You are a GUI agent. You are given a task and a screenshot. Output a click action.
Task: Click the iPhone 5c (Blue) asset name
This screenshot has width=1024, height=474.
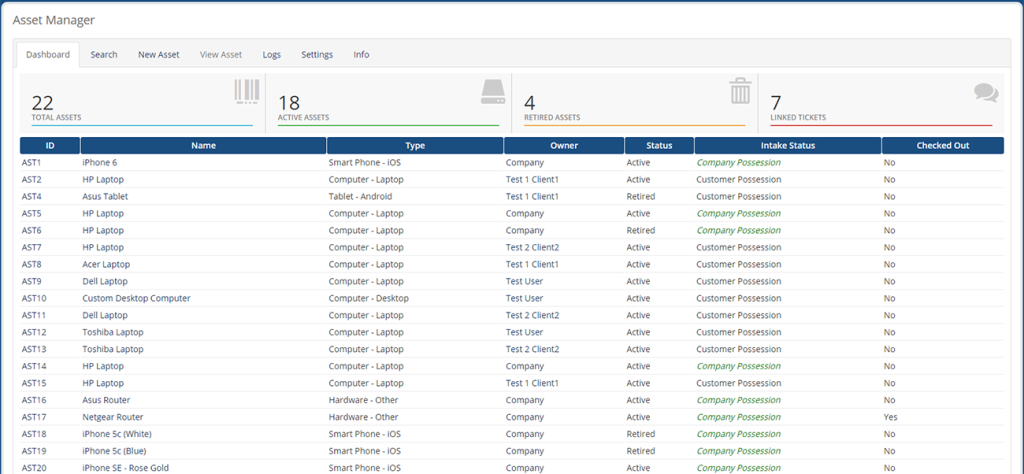pyautogui.click(x=114, y=451)
